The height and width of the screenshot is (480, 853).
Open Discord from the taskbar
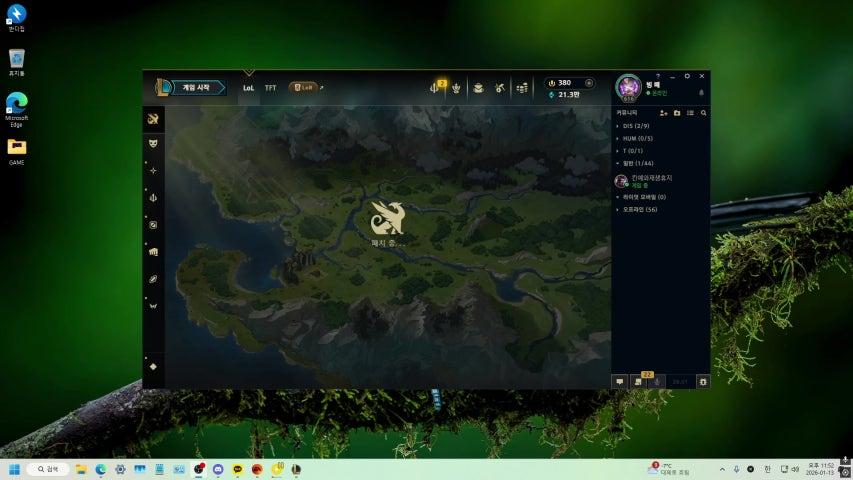[x=218, y=469]
